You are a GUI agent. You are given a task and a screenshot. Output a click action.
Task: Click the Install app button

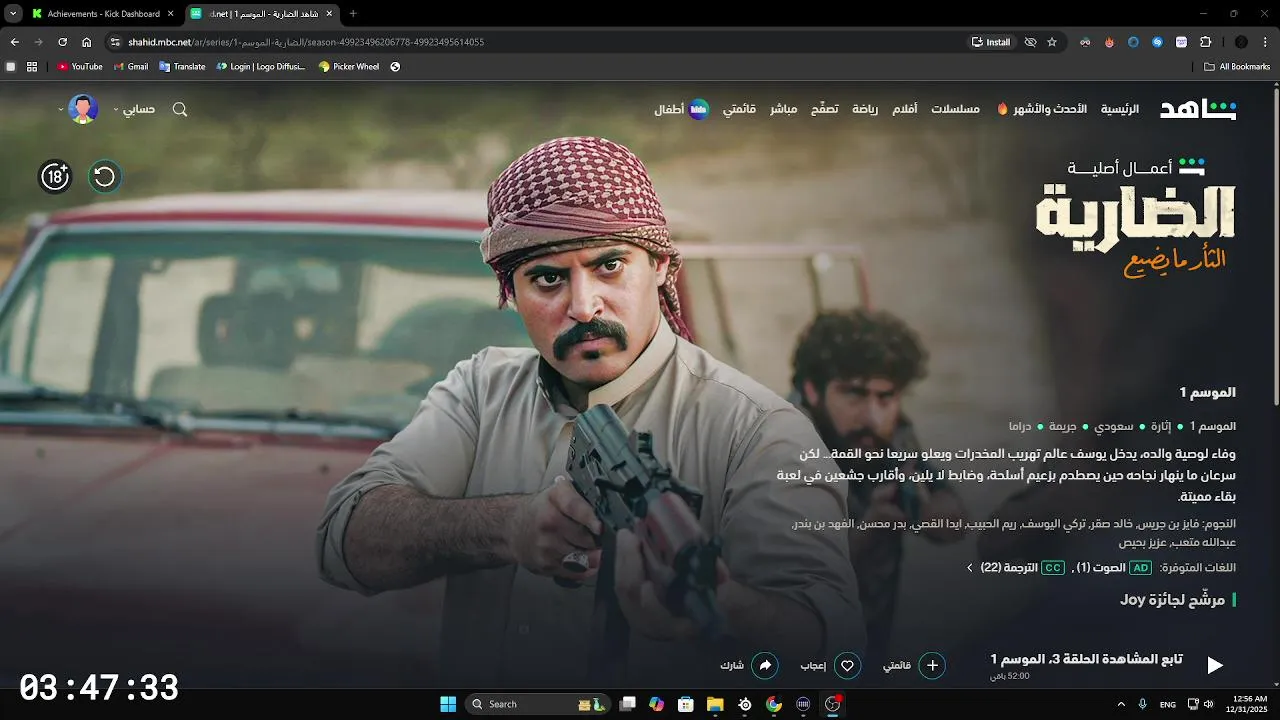pyautogui.click(x=991, y=42)
